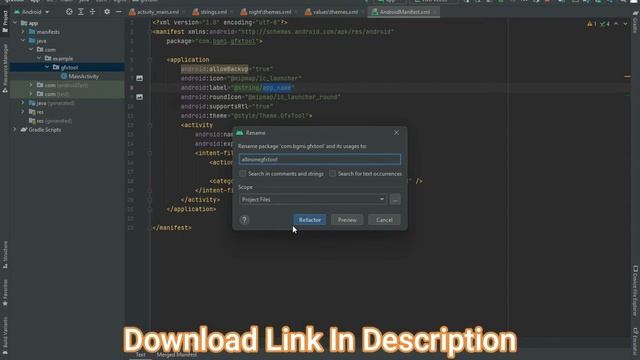640x360 pixels.
Task: Collapse the gfxtool package arrow
Action: pos(47,67)
